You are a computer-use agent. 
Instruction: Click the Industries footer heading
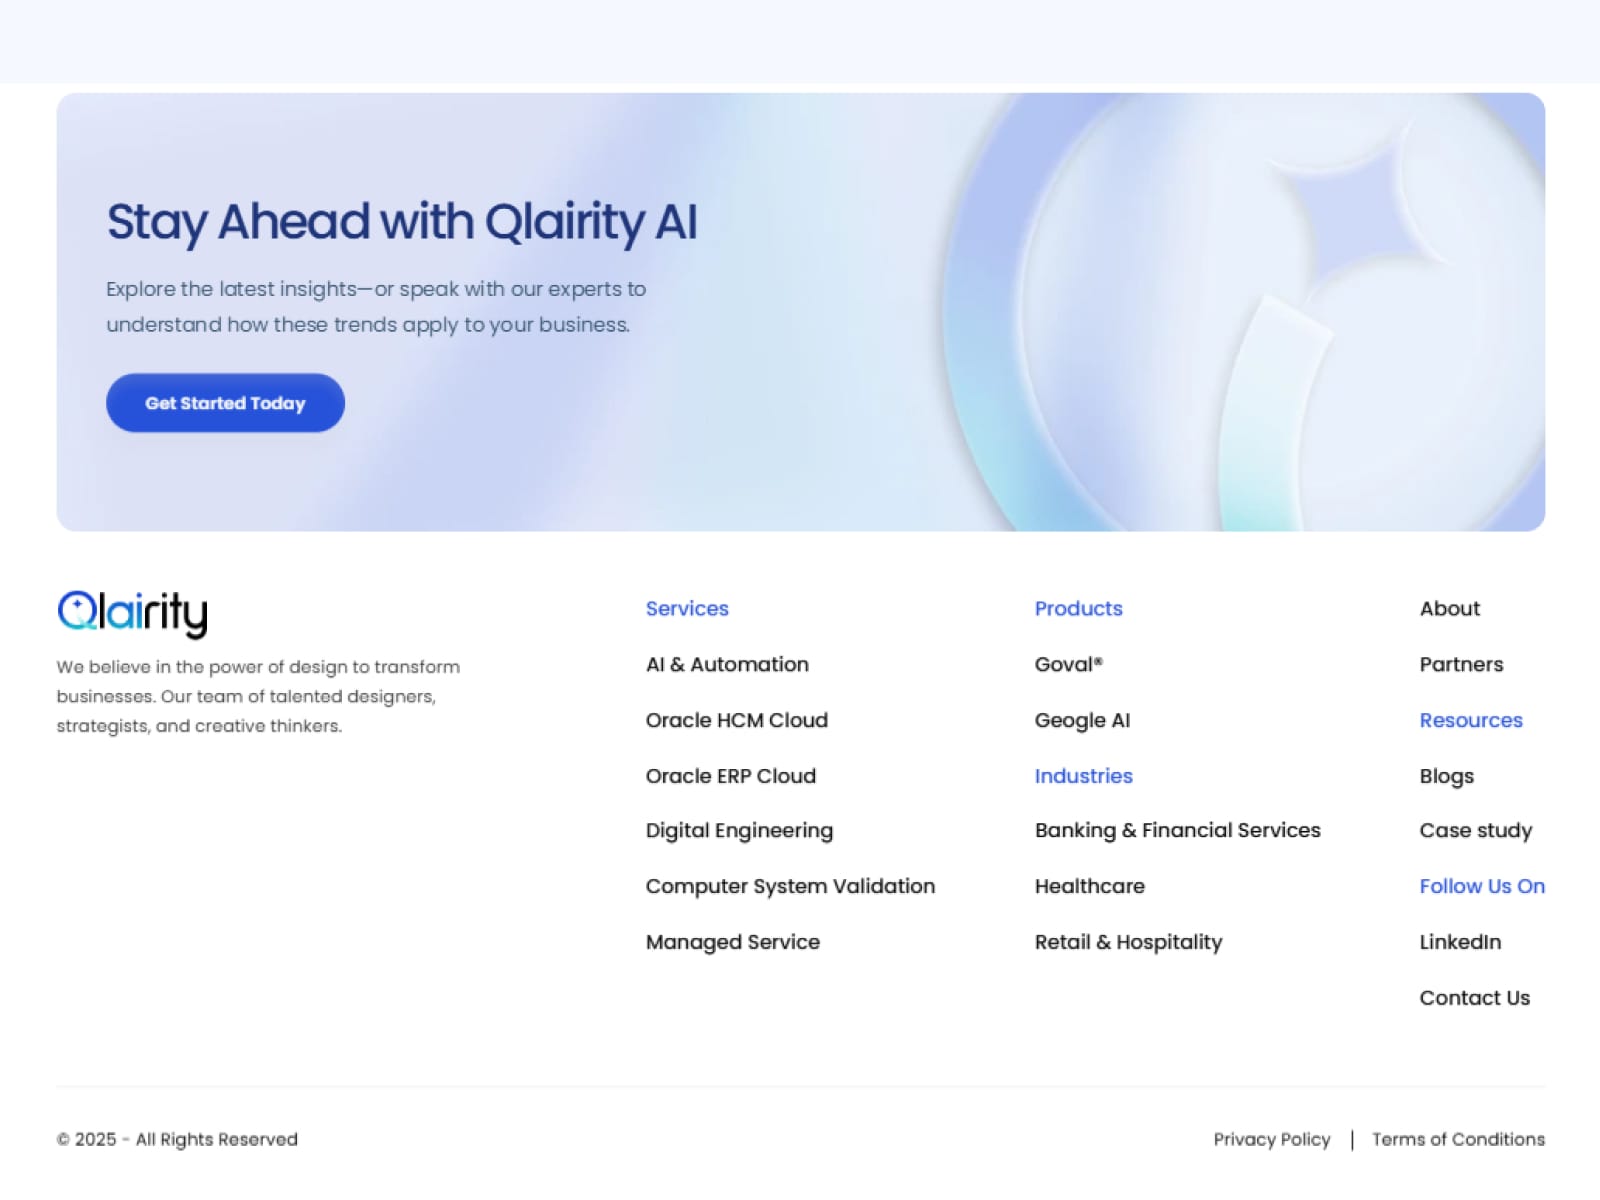(1084, 776)
